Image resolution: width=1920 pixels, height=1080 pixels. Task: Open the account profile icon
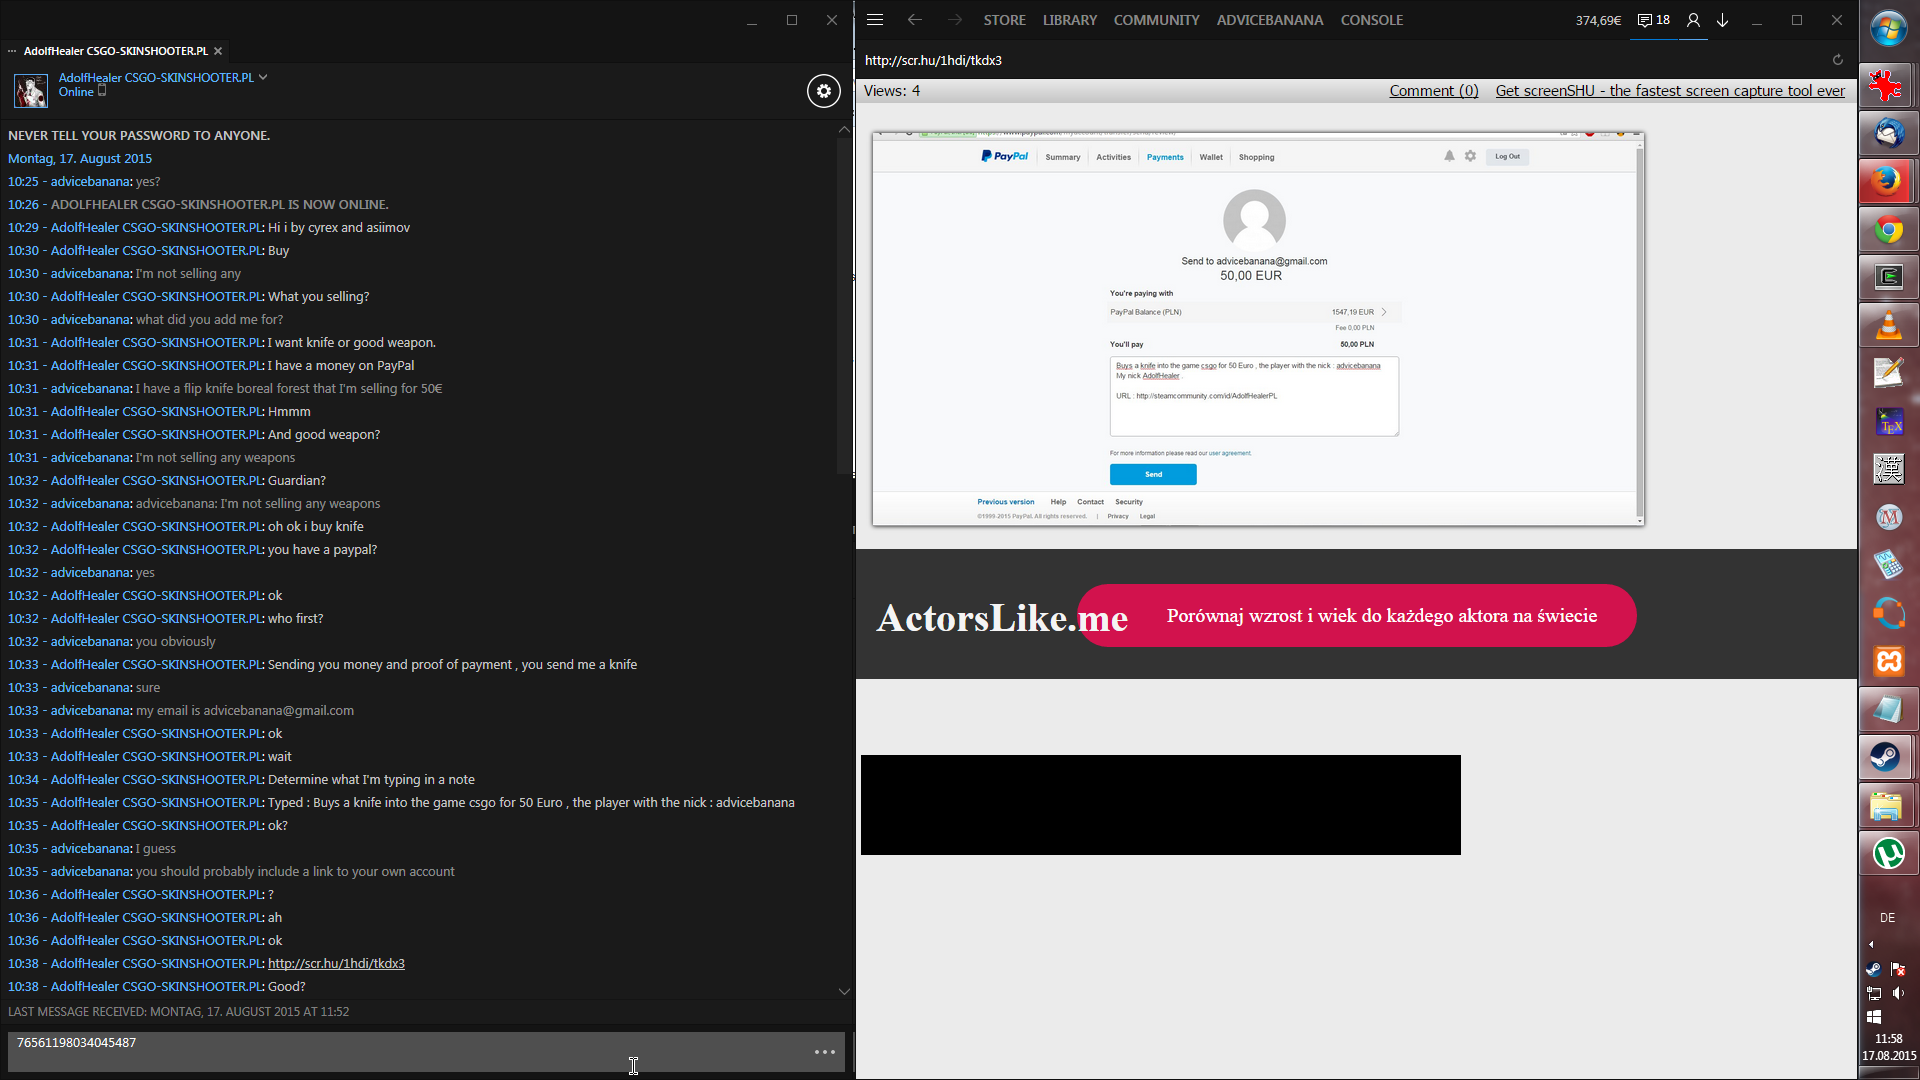point(1693,20)
